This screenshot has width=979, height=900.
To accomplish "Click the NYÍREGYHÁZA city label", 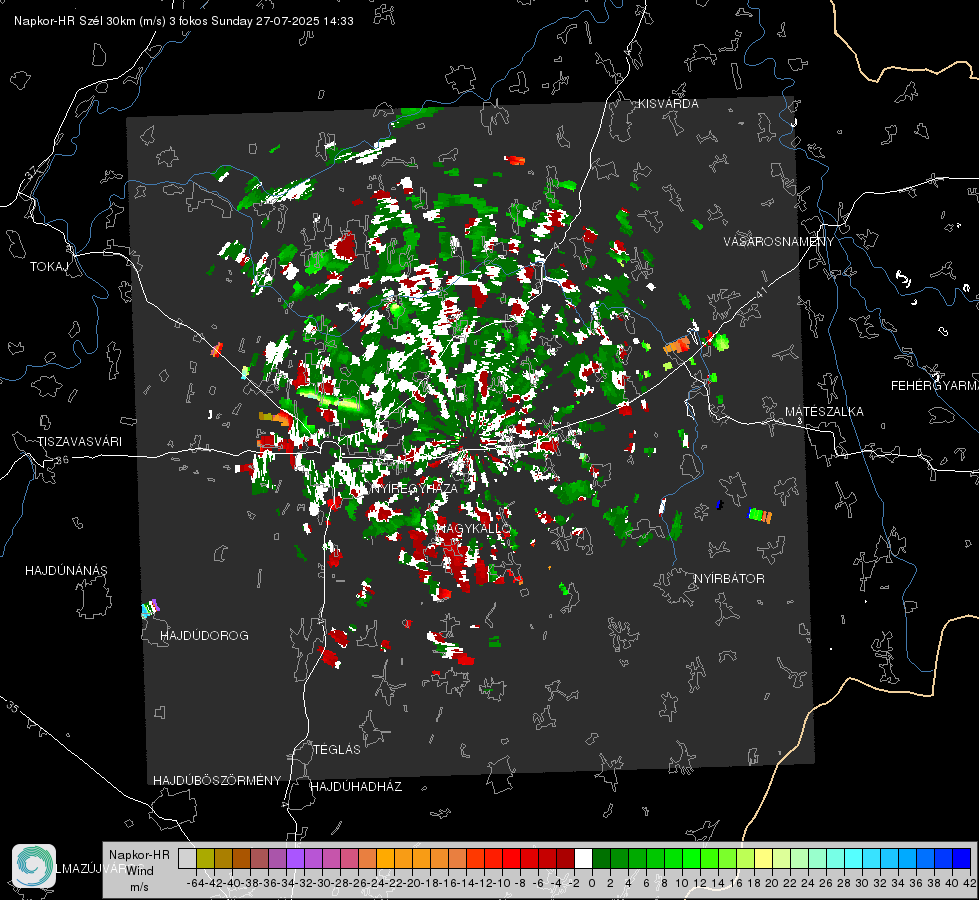I will tap(415, 488).
